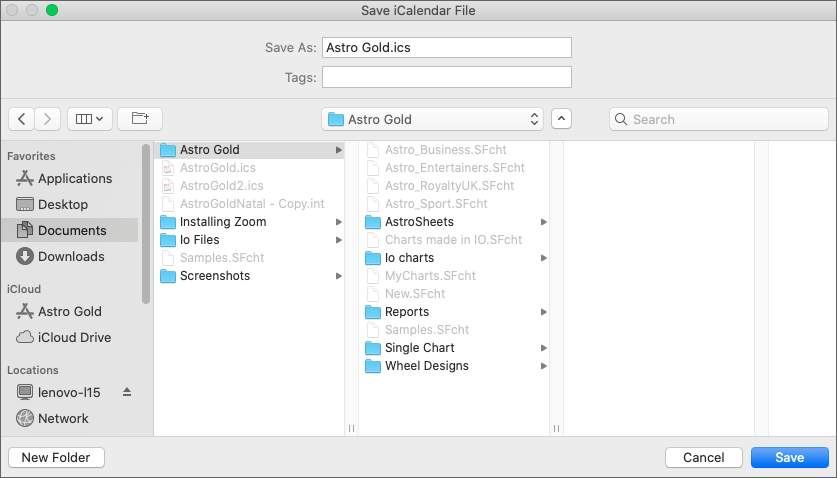This screenshot has width=837, height=478.
Task: Click the green zoom window button
Action: pyautogui.click(x=52, y=10)
